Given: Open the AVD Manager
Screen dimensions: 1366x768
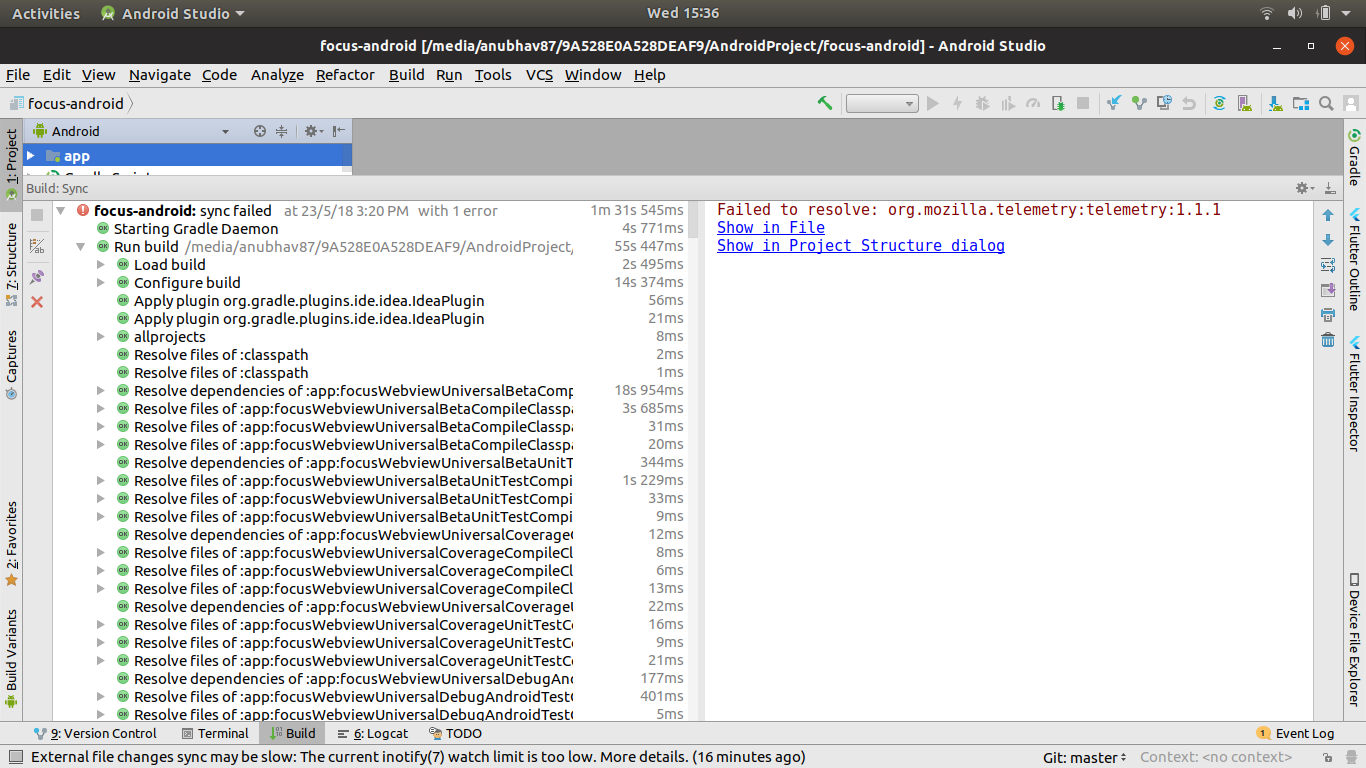Looking at the screenshot, I should pyautogui.click(x=1244, y=103).
